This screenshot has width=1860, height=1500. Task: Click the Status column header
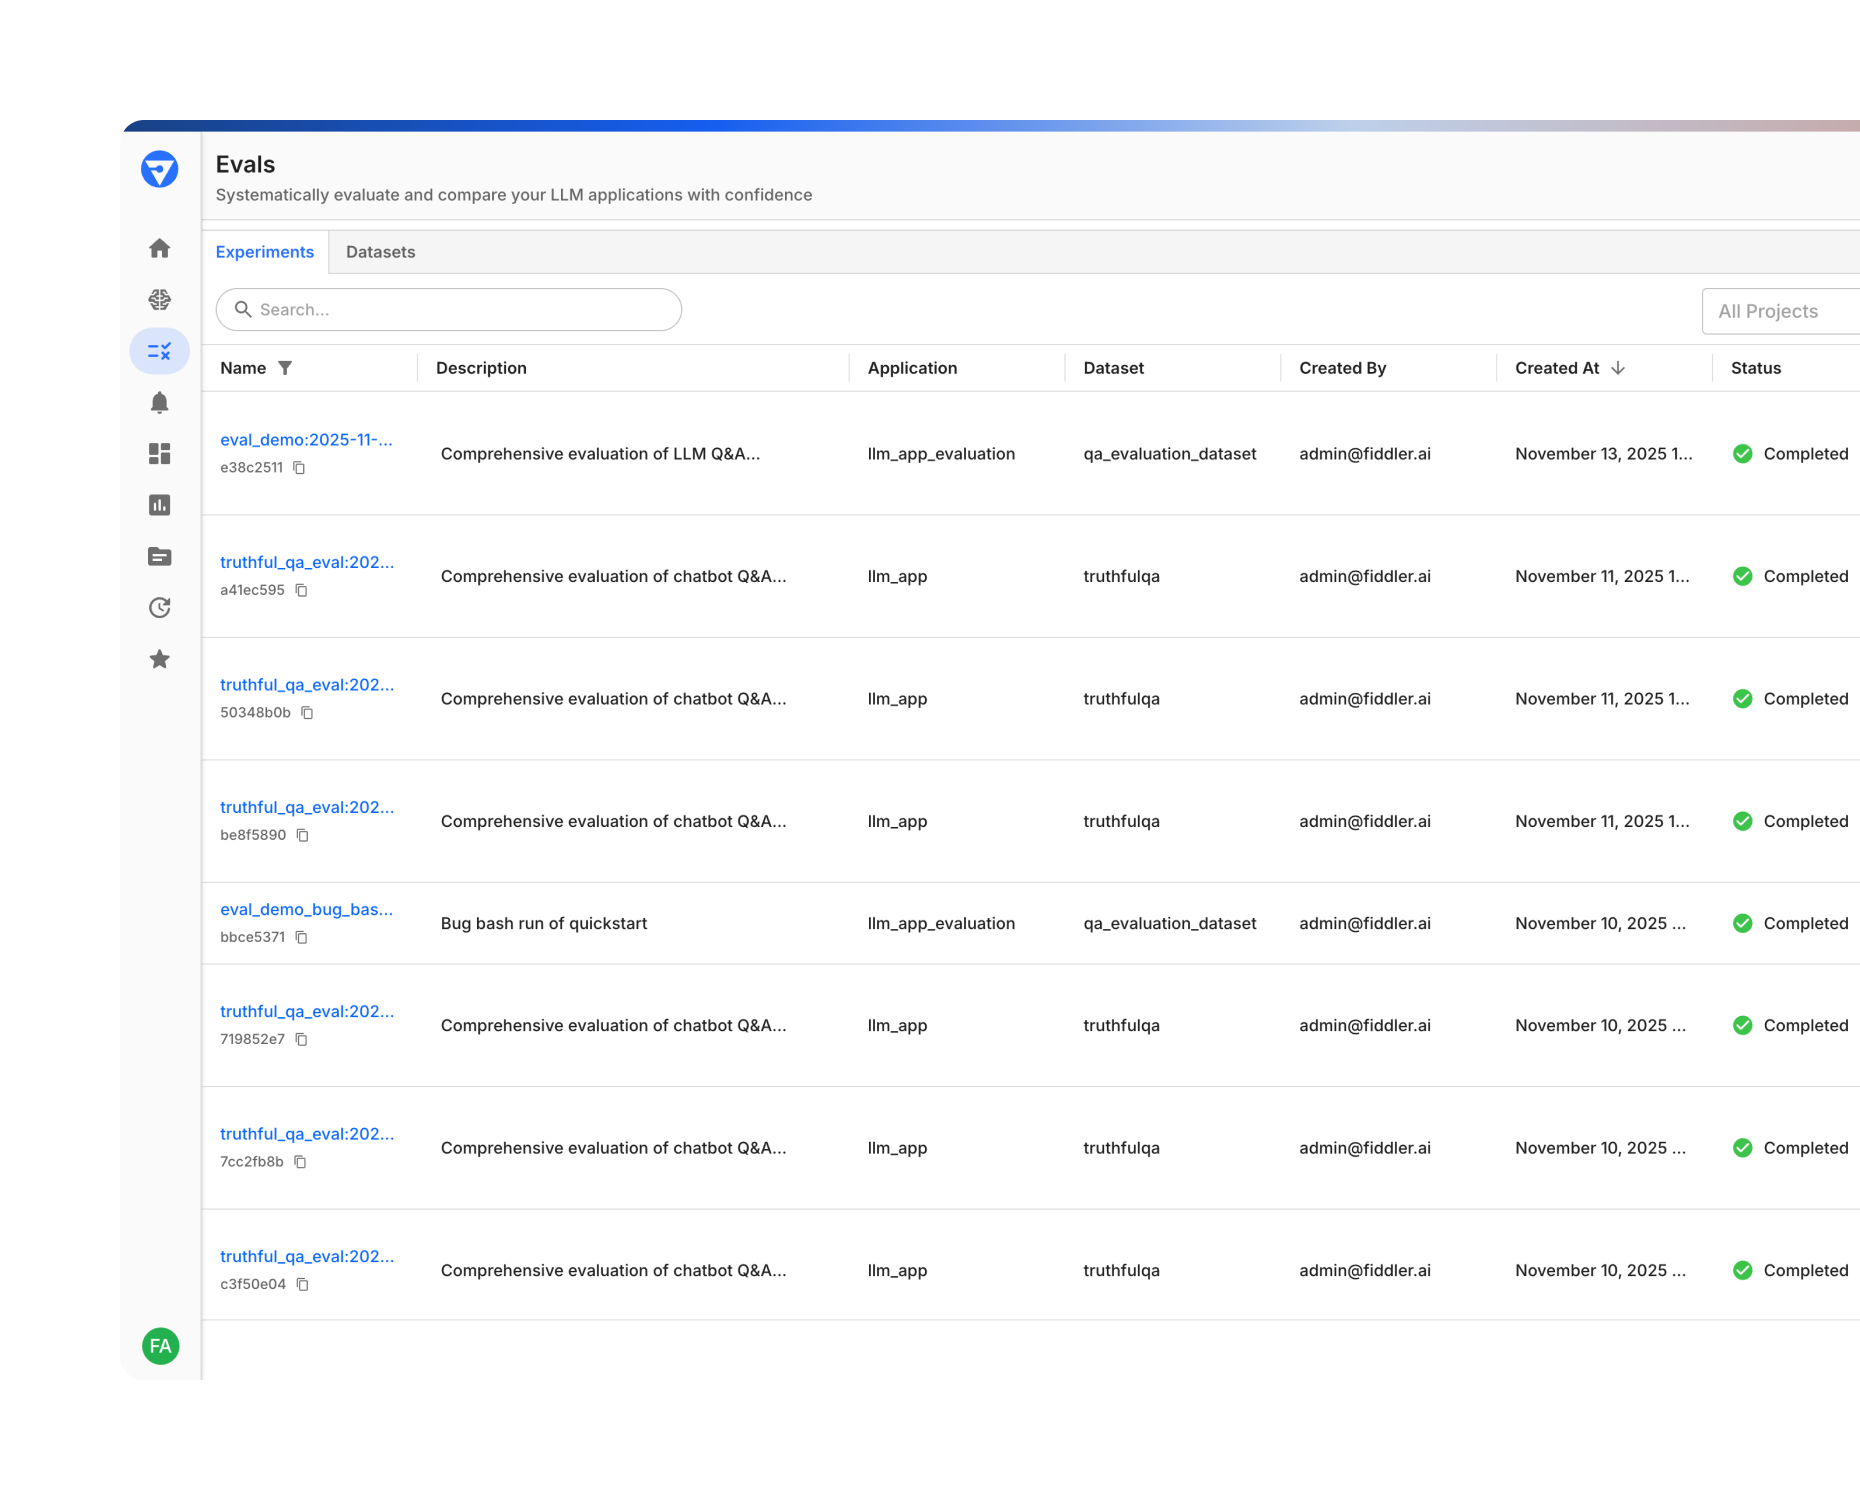point(1755,368)
